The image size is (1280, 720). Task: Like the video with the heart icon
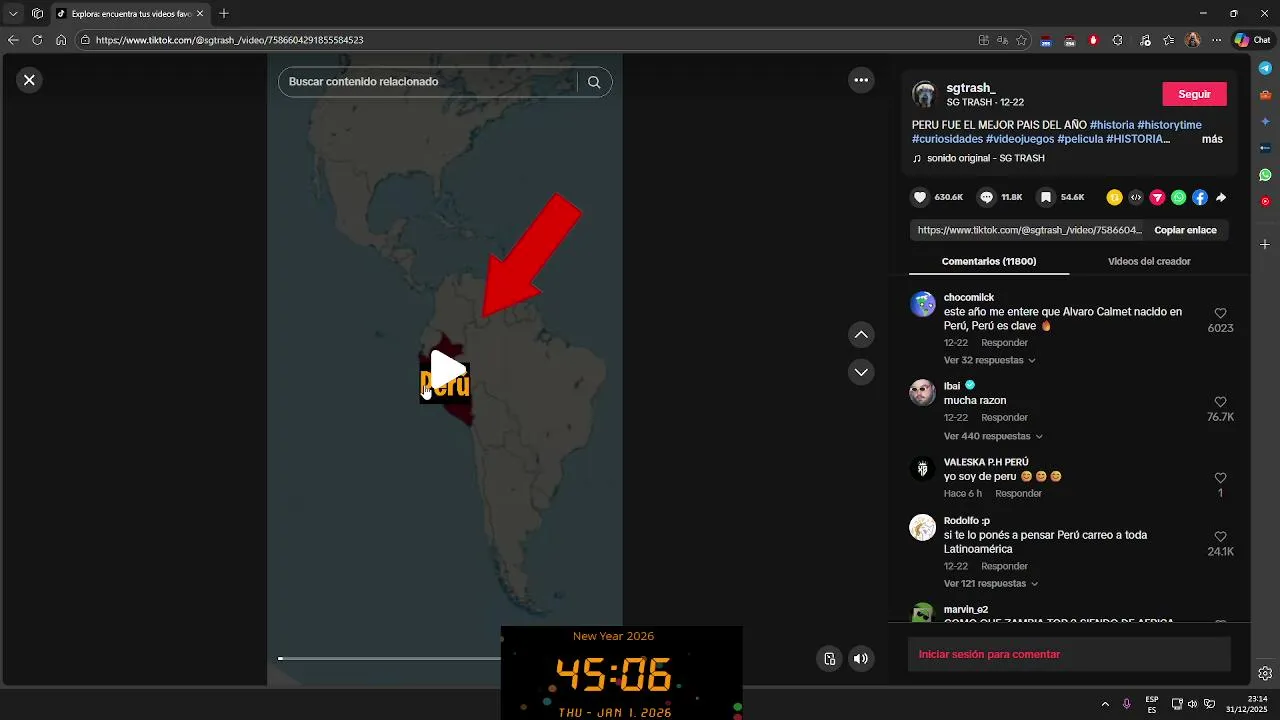(x=920, y=197)
